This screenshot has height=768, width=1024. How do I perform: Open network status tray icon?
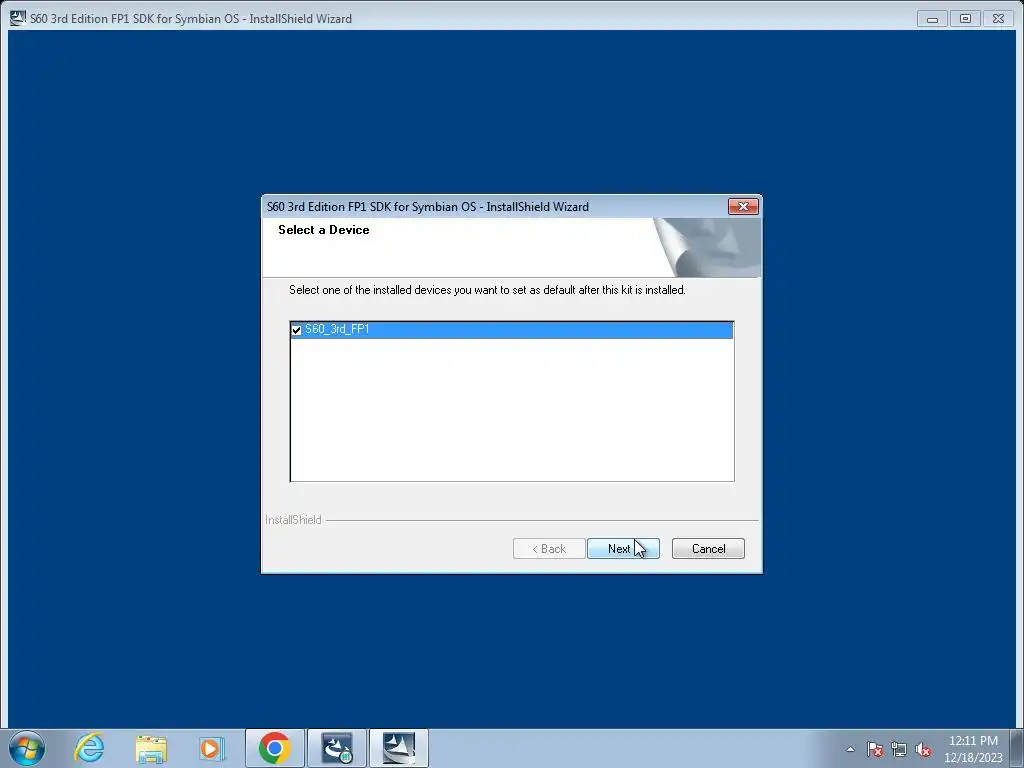(x=899, y=749)
